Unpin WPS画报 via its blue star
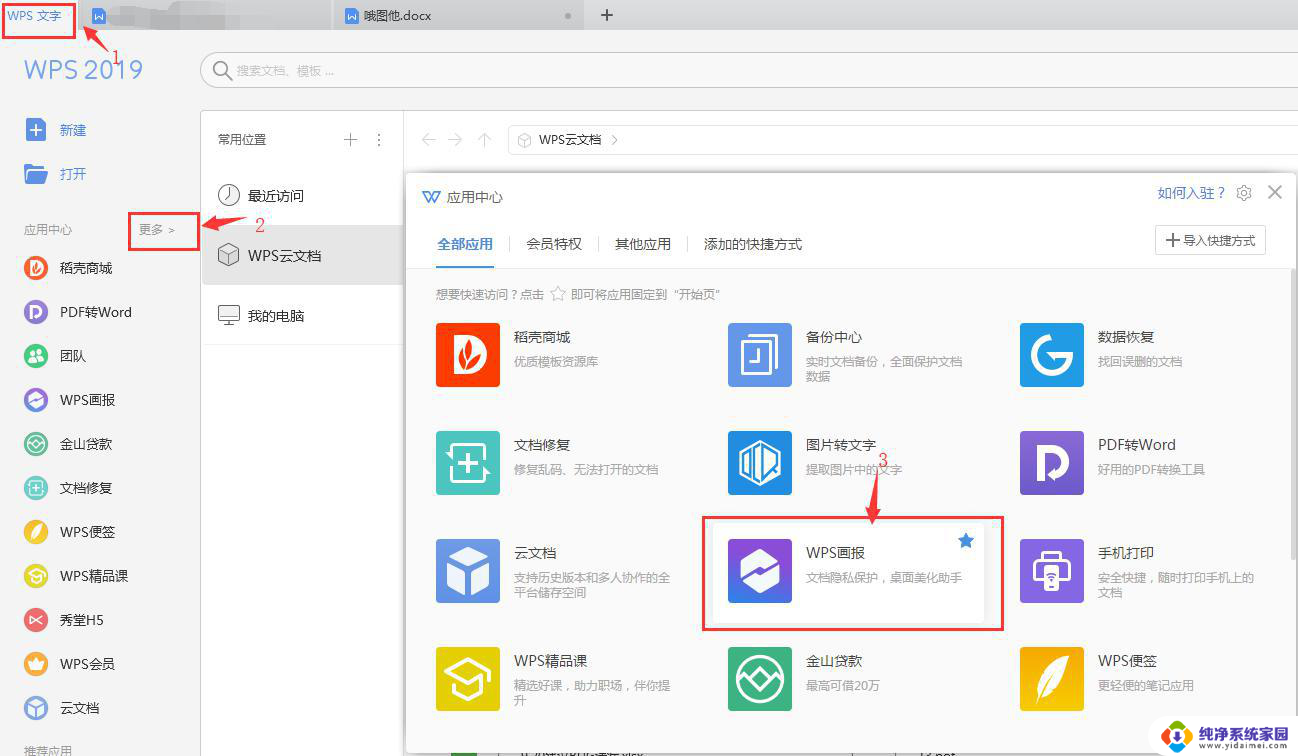This screenshot has height=756, width=1298. pyautogui.click(x=966, y=541)
